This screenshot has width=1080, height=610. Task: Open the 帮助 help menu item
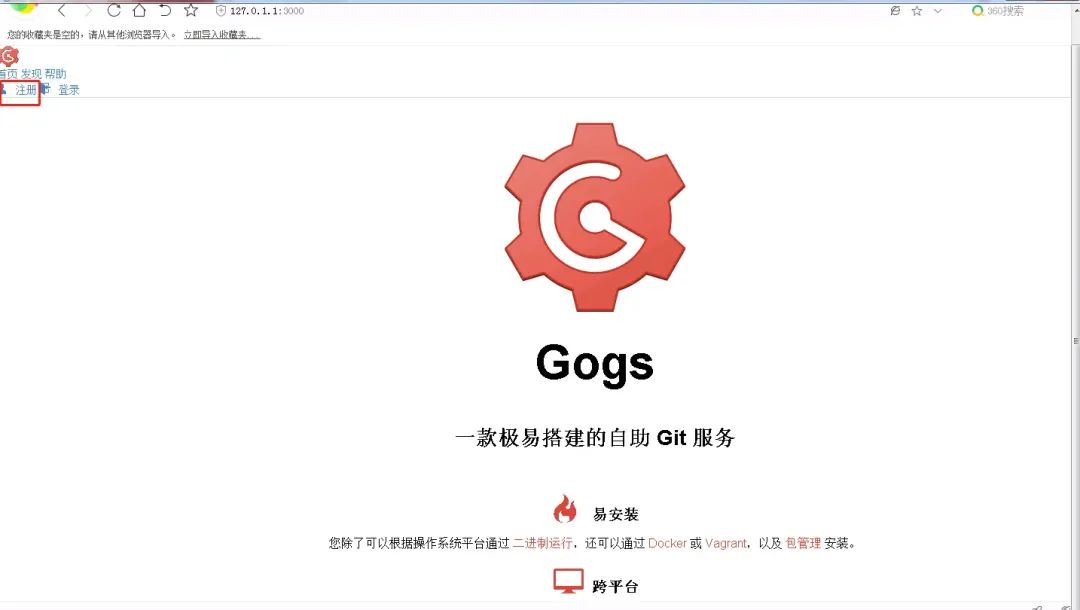tap(56, 74)
